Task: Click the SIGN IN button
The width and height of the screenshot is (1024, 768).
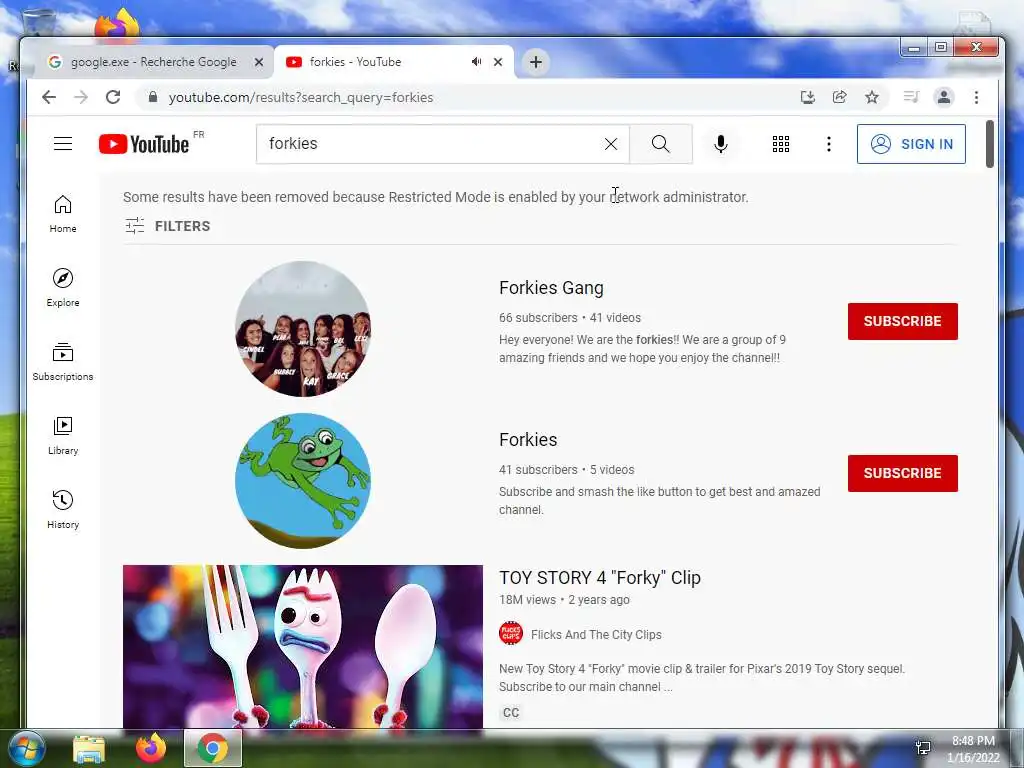Action: point(911,144)
